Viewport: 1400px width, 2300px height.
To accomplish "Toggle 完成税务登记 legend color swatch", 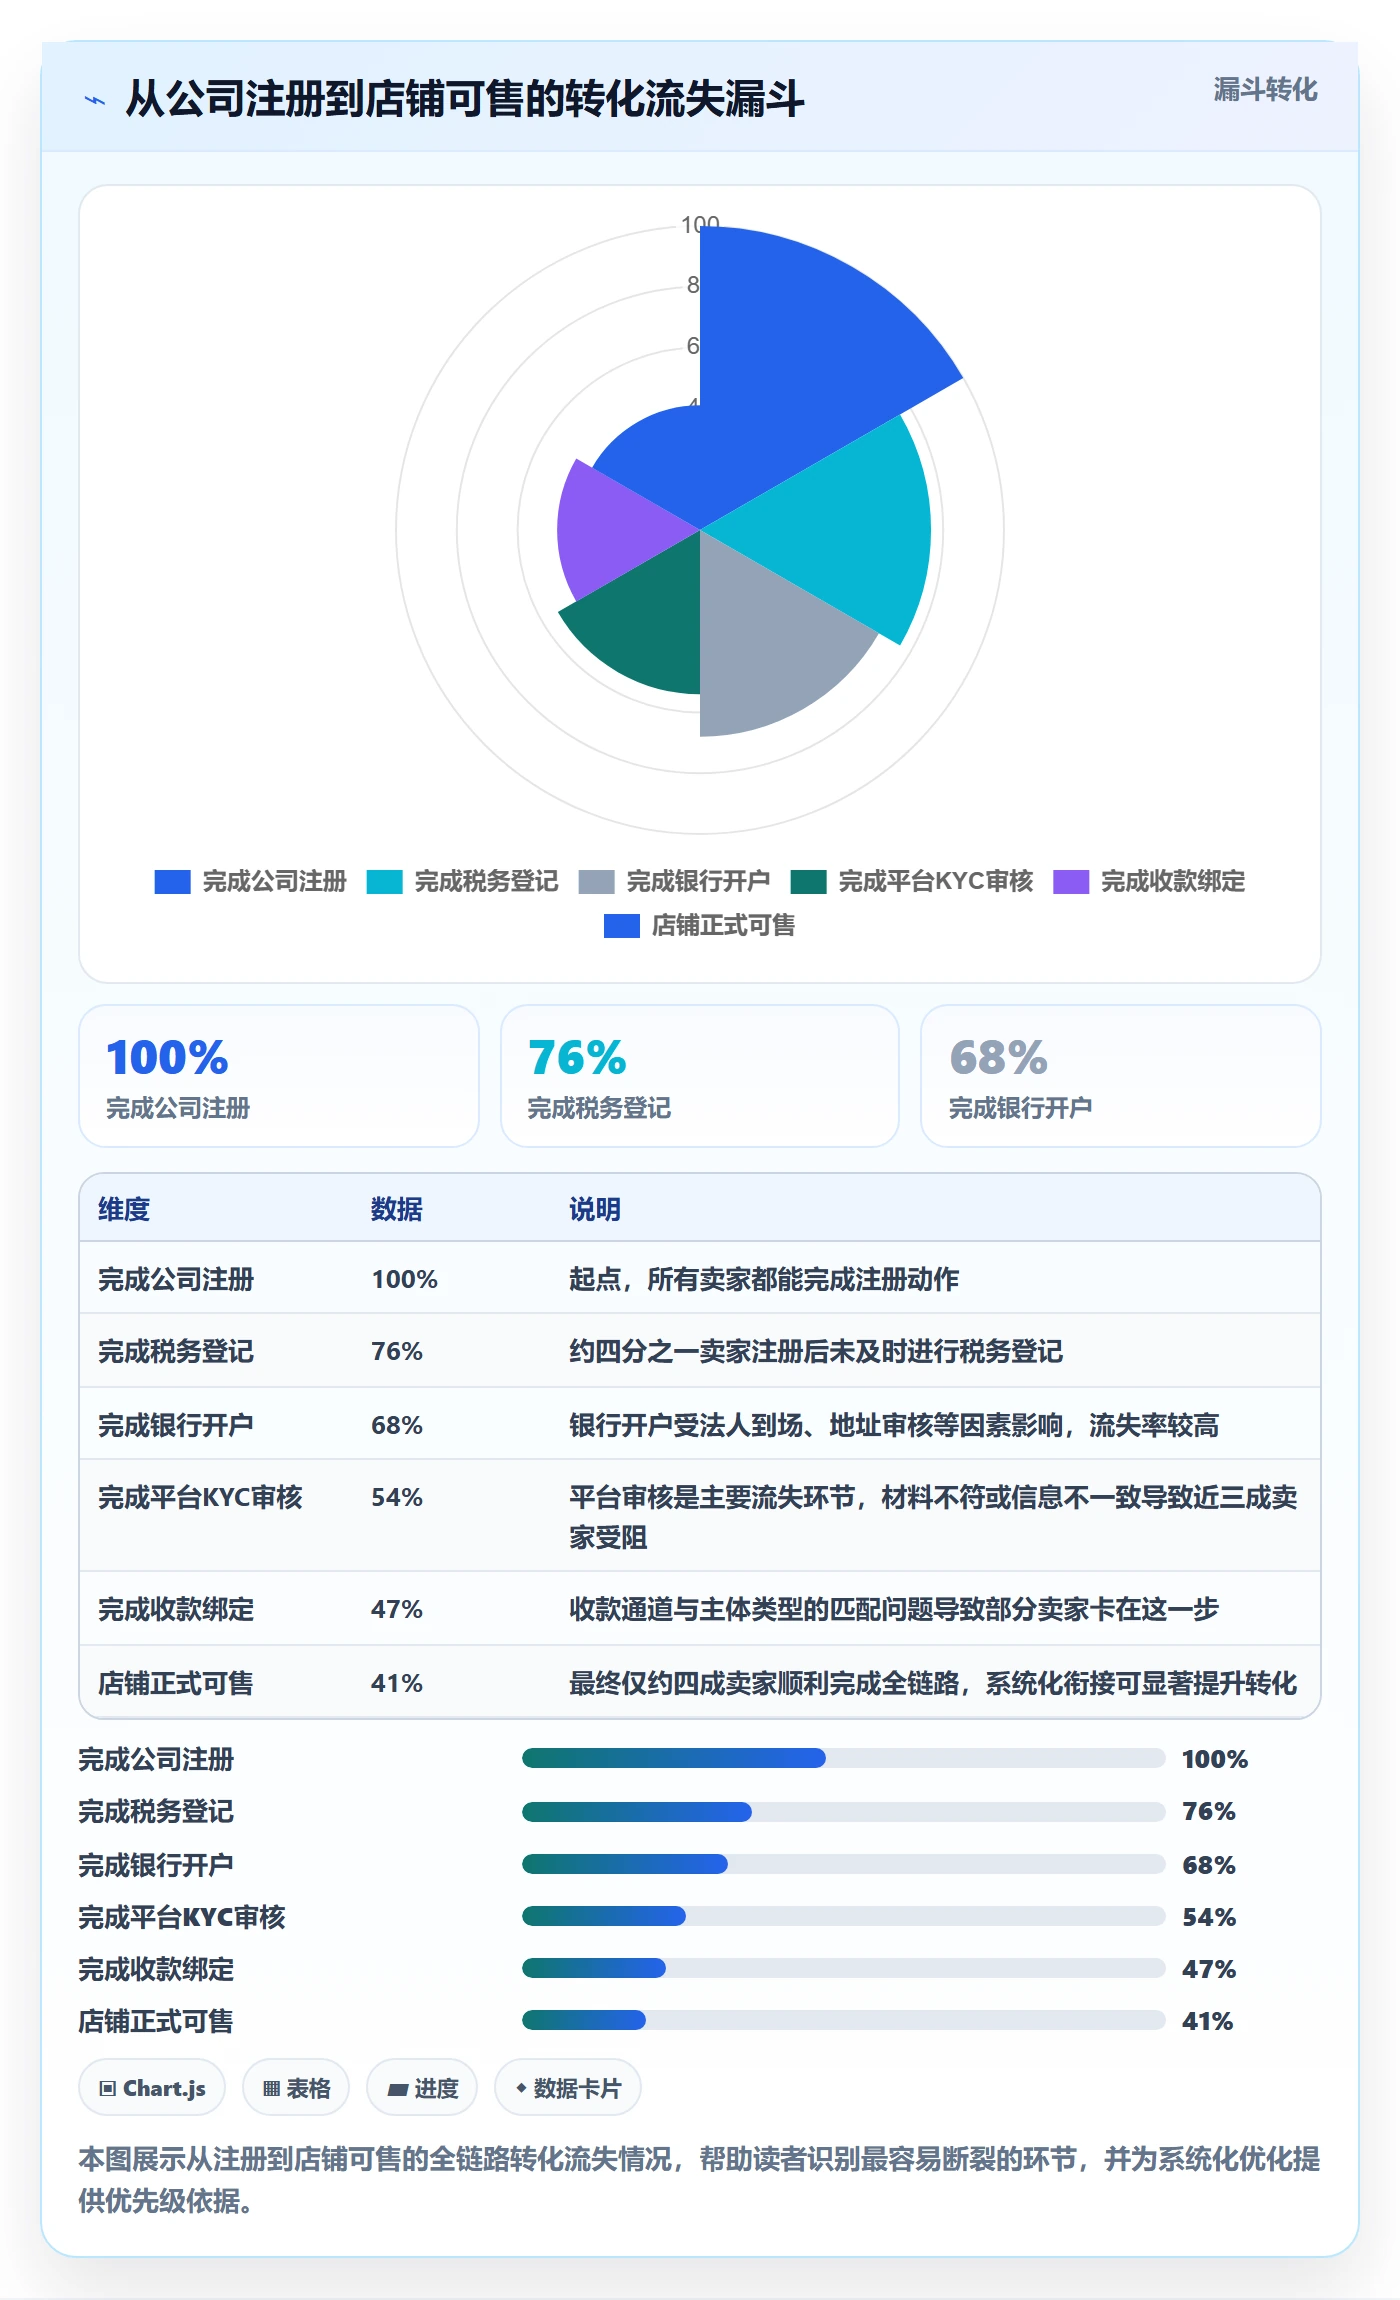I will point(384,882).
